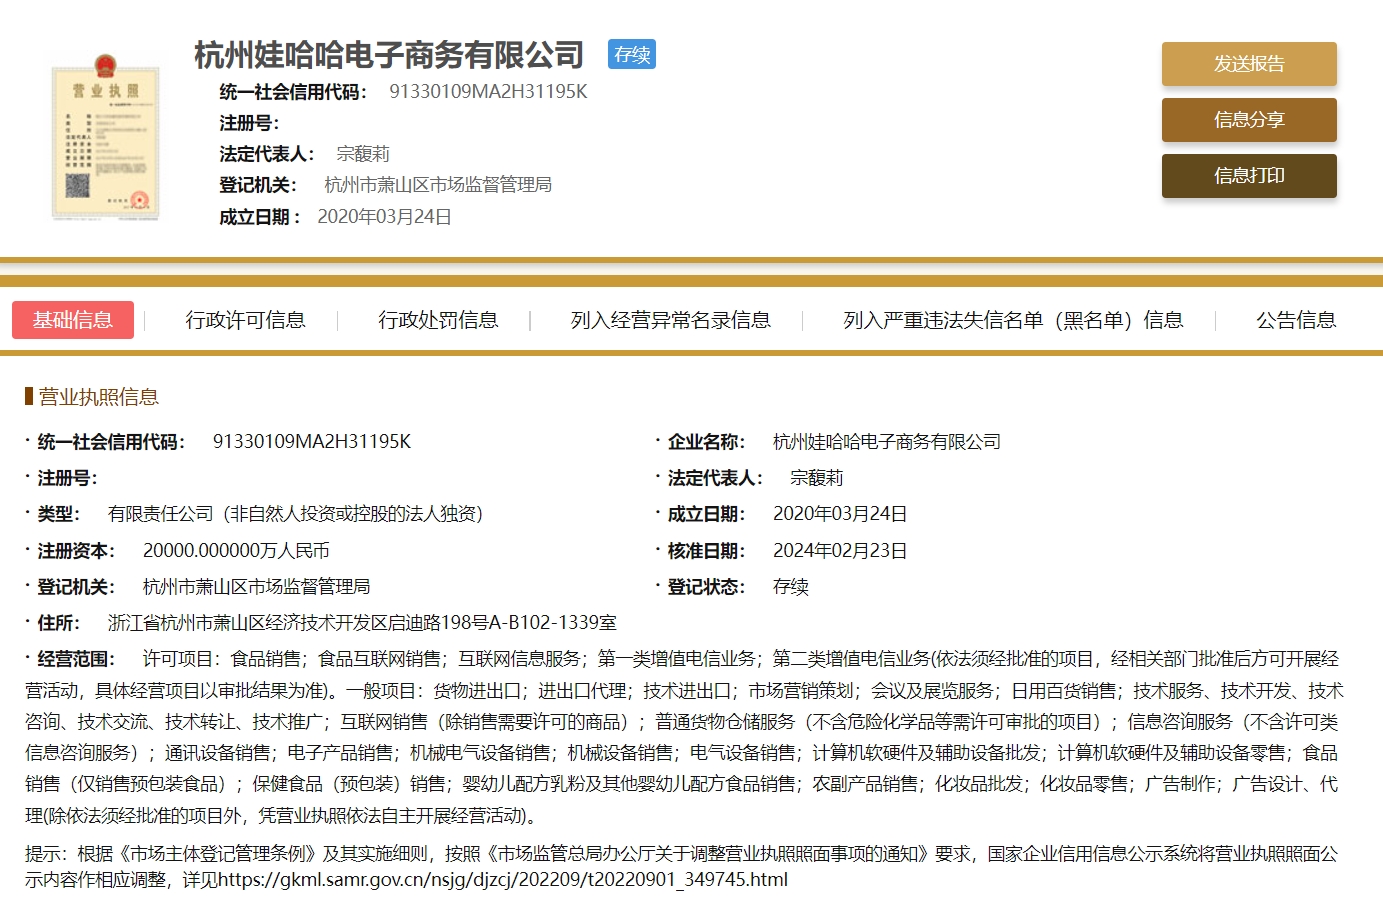The height and width of the screenshot is (900, 1383).
Task: Click the 类型 value 有限责任公司
Action: (x=295, y=514)
